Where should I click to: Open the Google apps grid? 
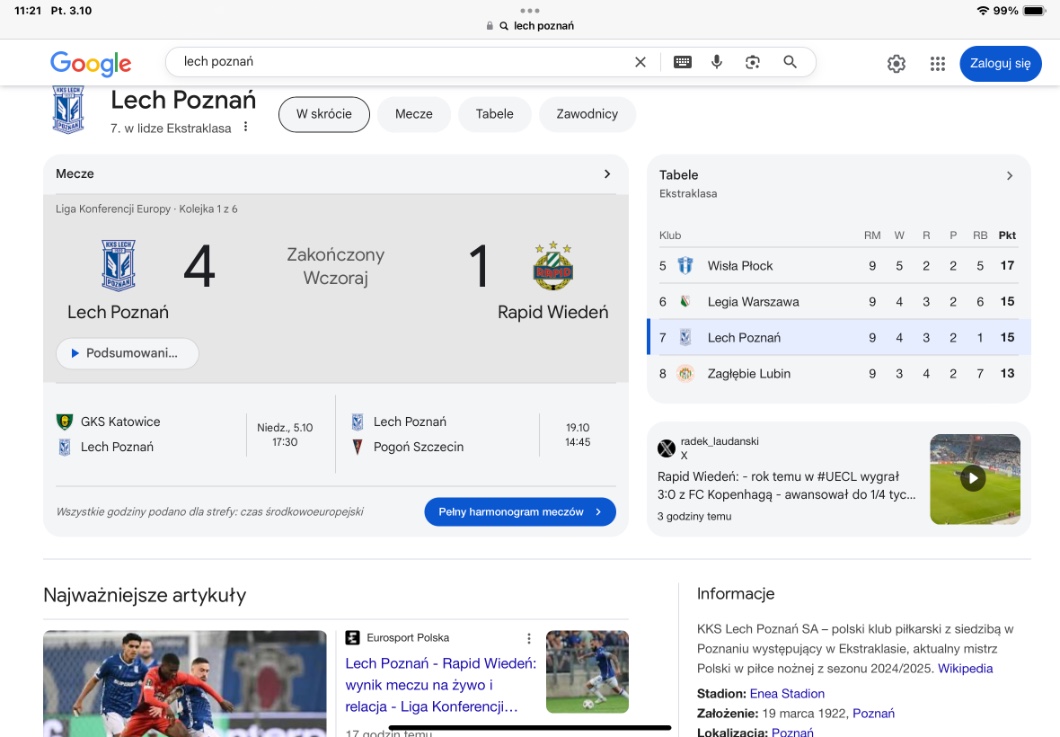pos(937,64)
